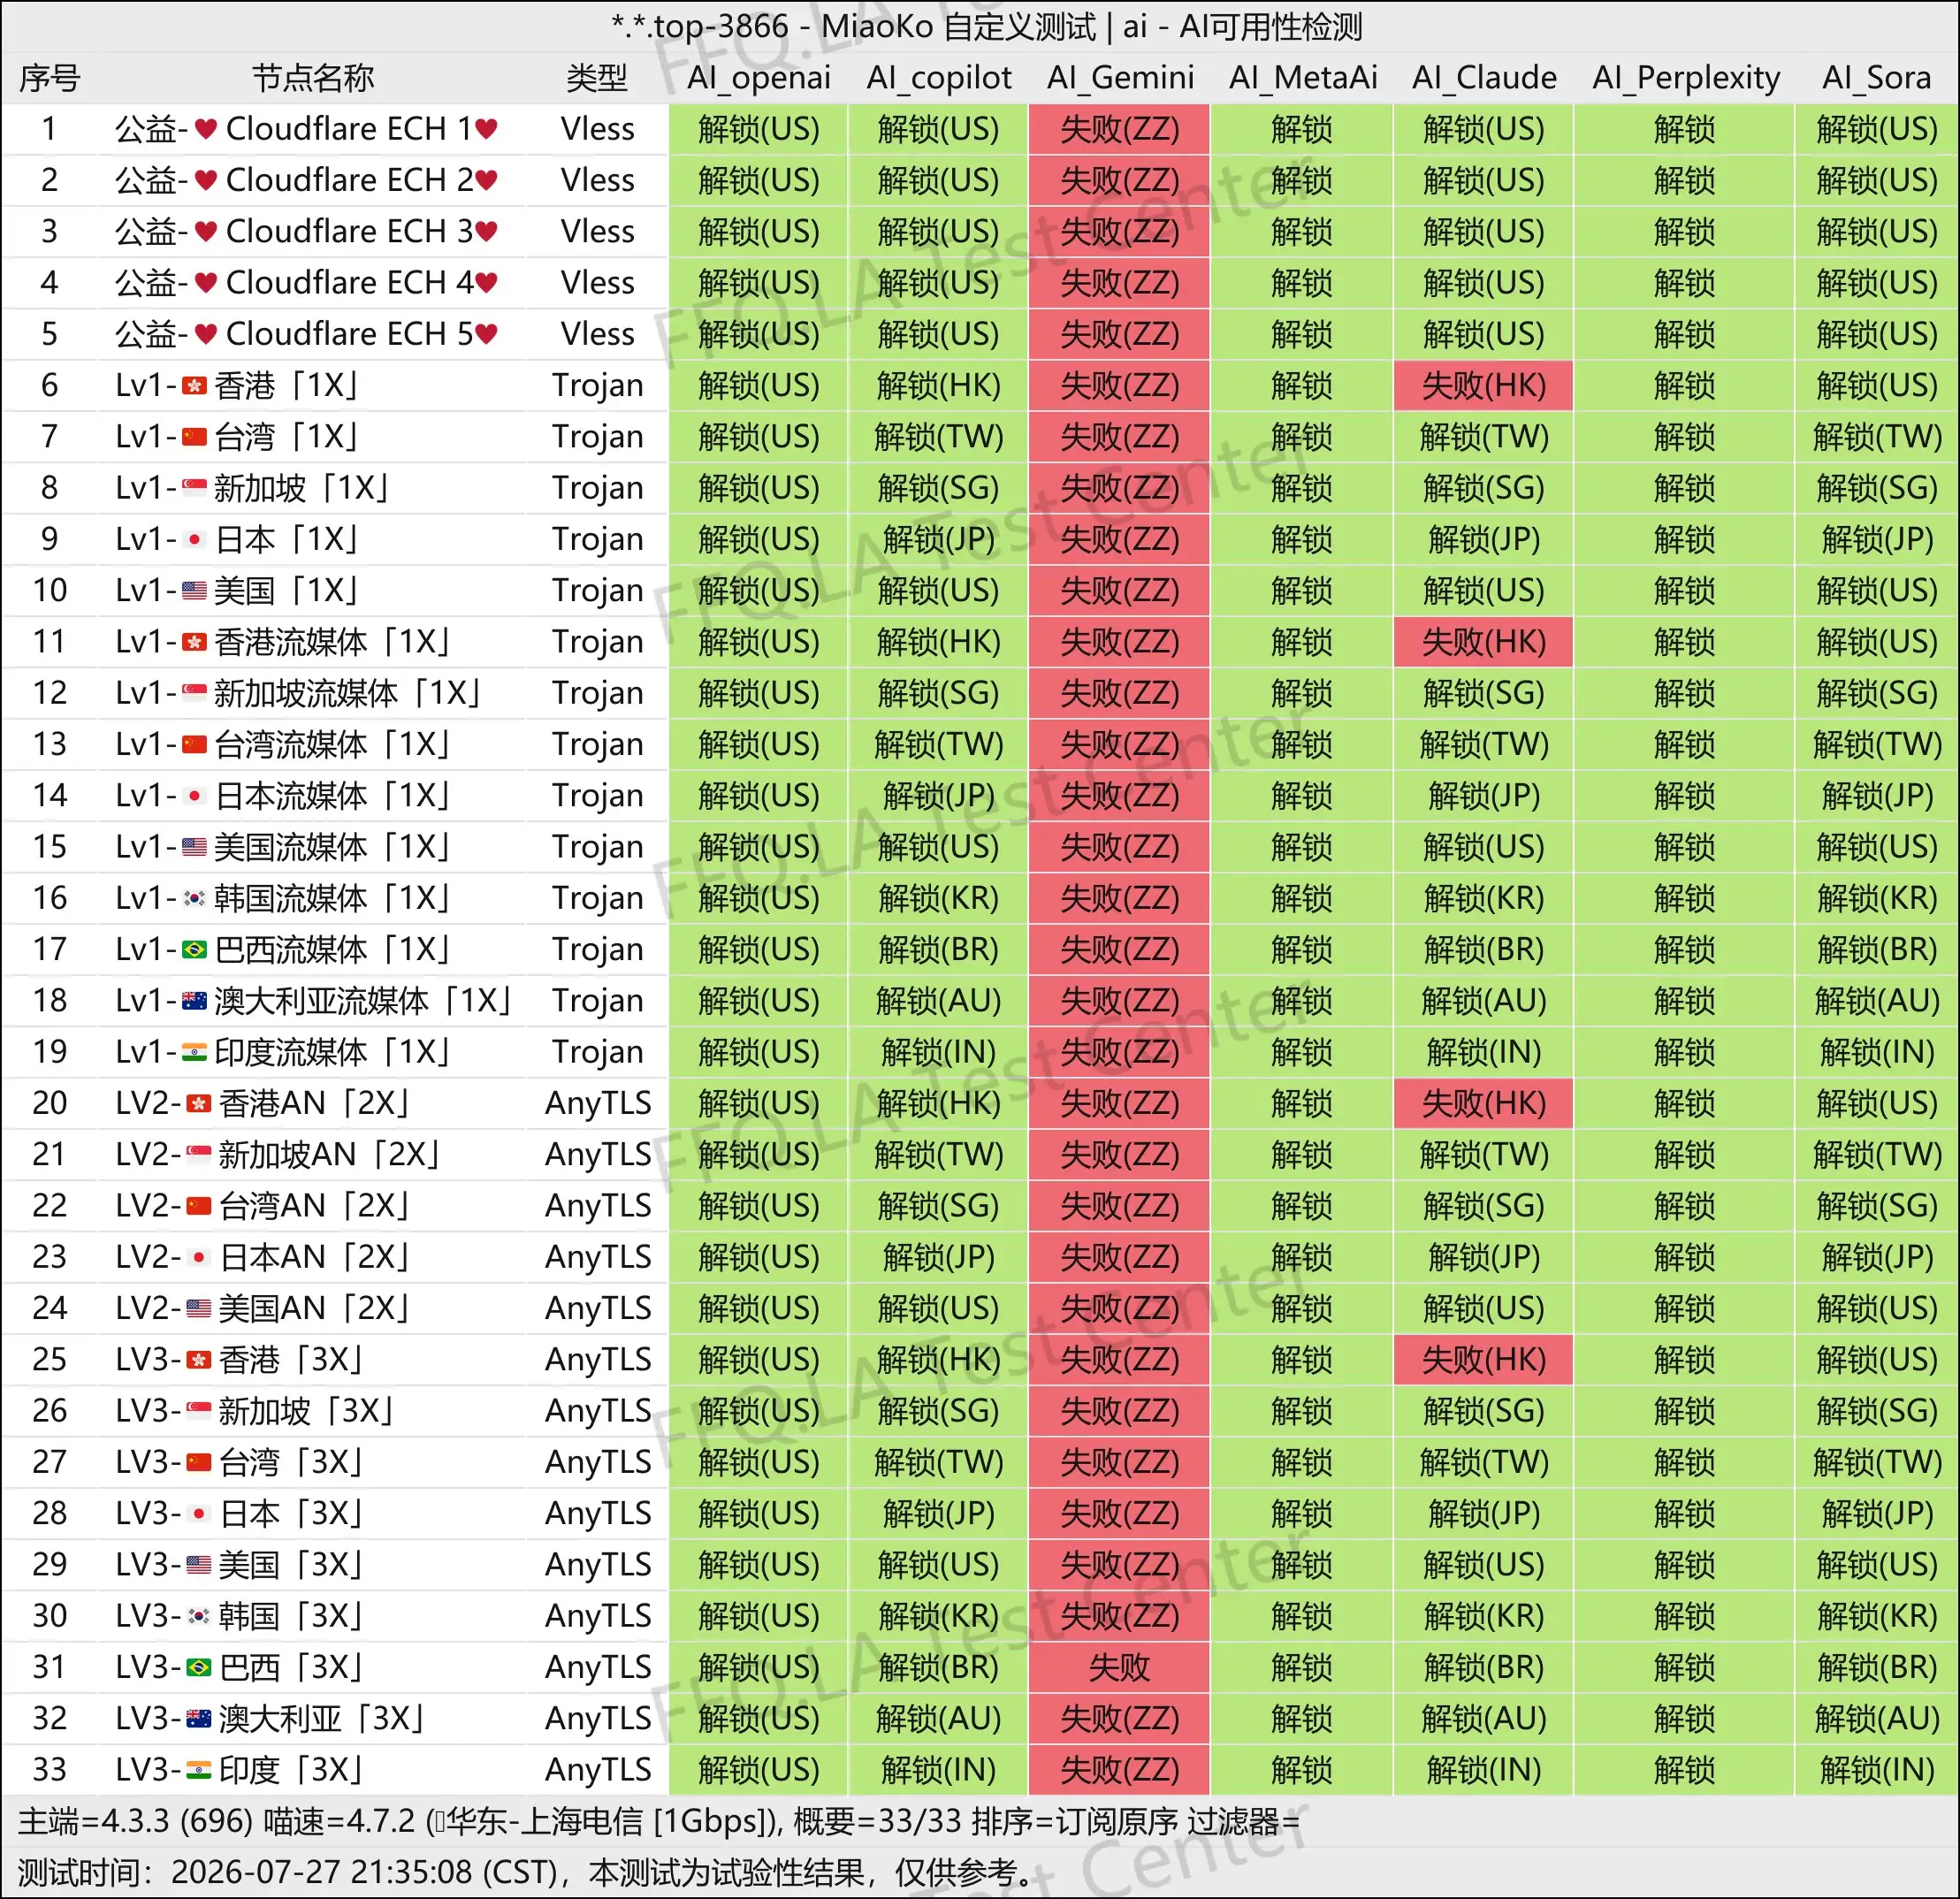Screen dimensions: 1960x1899
Task: Select the AI_Claude column header
Action: click(1484, 78)
